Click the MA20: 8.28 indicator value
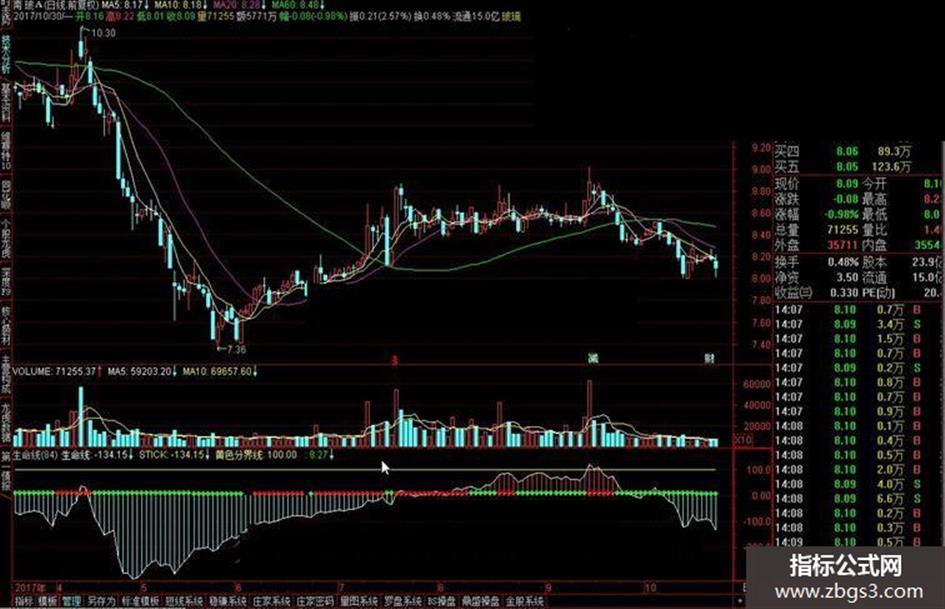 (x=237, y=5)
